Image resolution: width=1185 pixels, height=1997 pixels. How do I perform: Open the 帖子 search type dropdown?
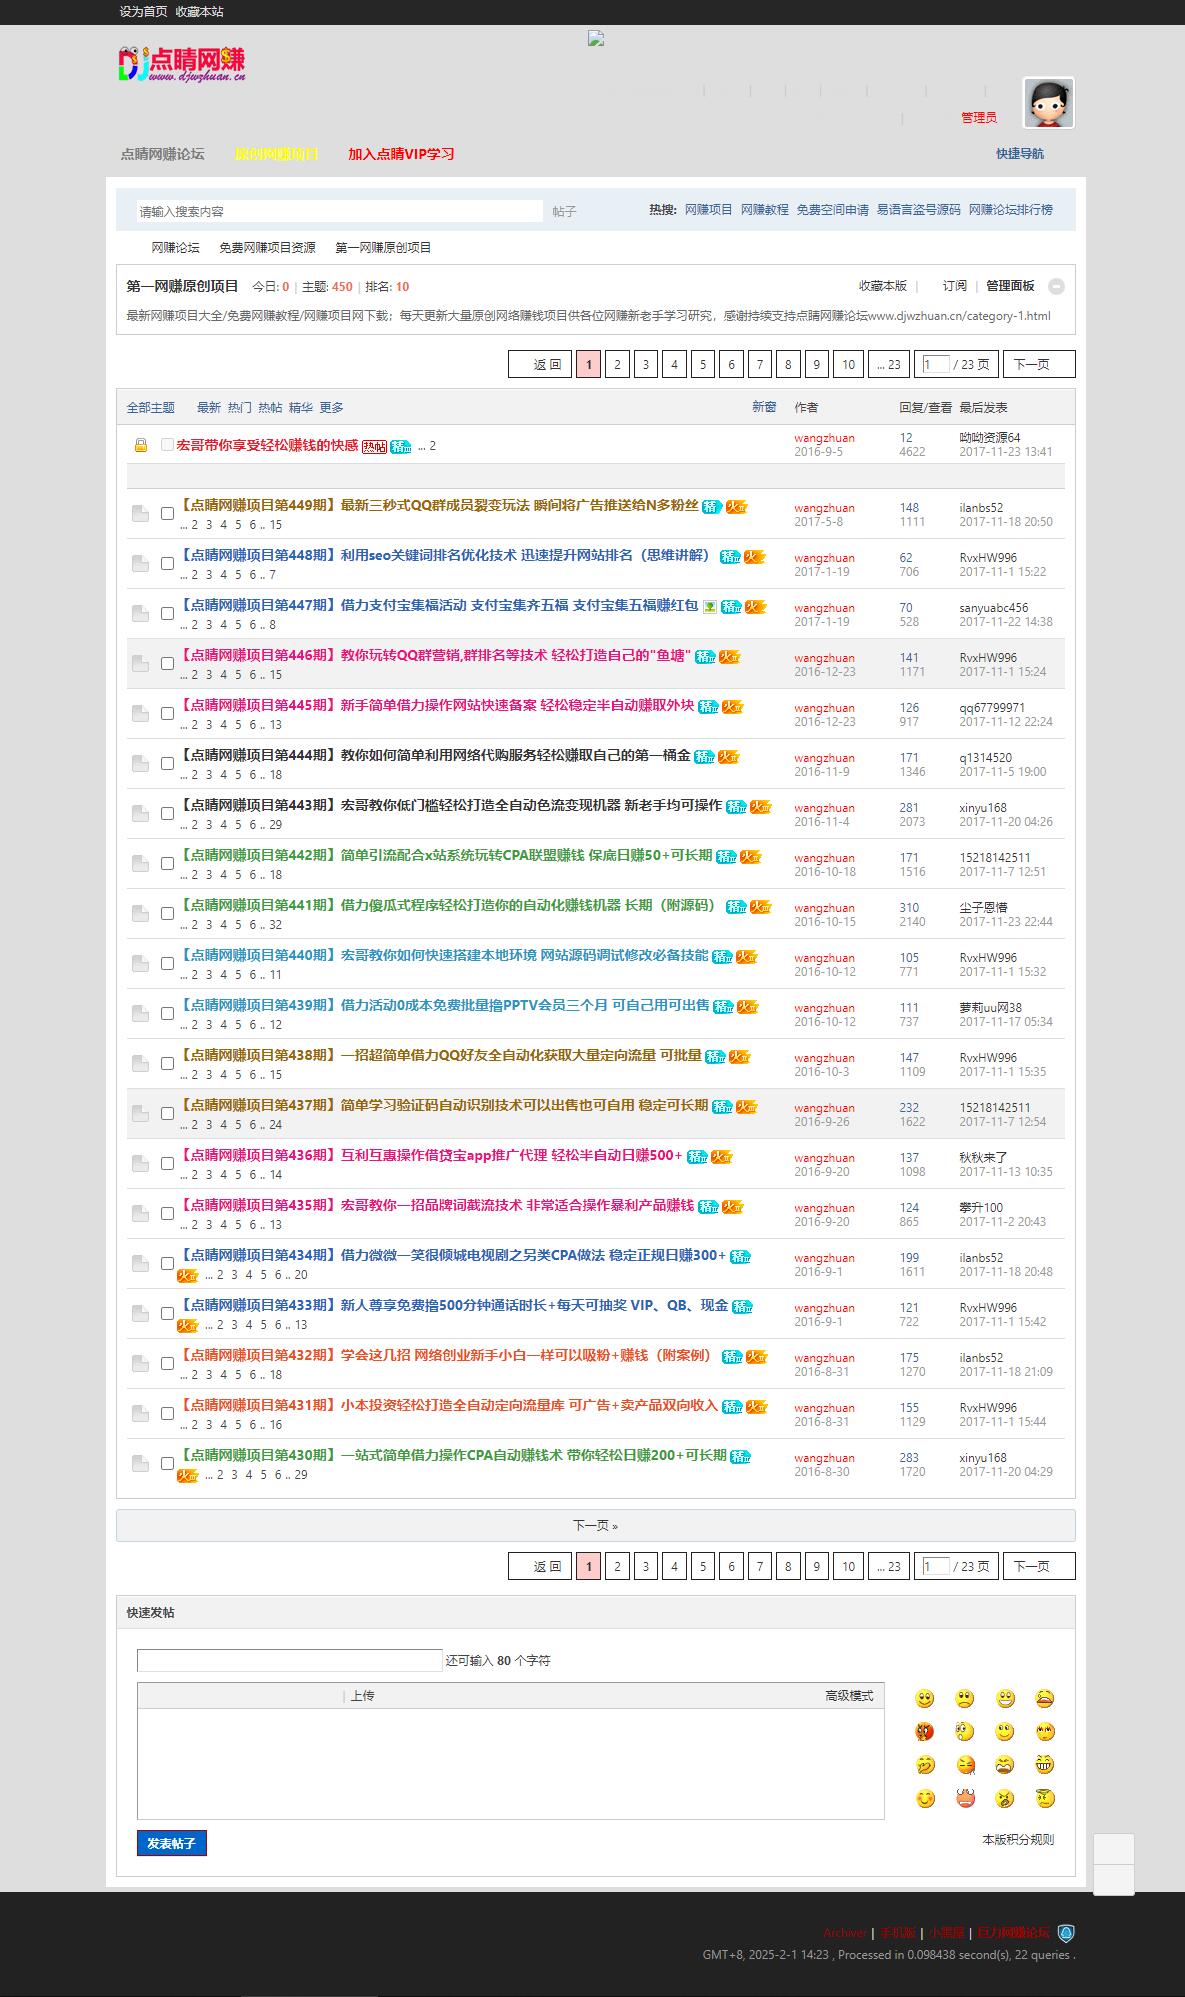click(x=565, y=212)
